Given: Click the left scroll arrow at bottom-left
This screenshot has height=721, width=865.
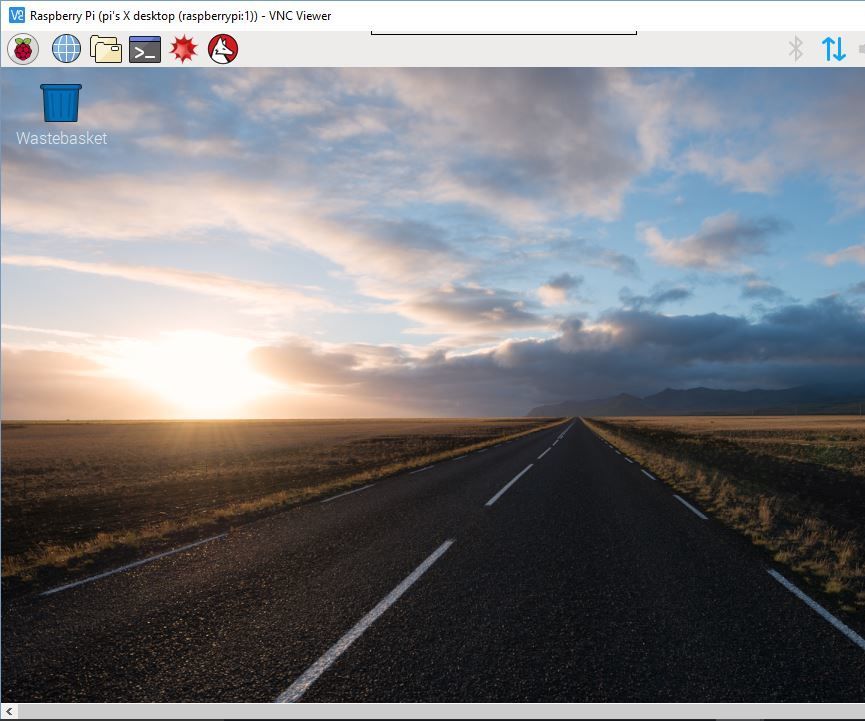Looking at the screenshot, I should click(x=8, y=710).
